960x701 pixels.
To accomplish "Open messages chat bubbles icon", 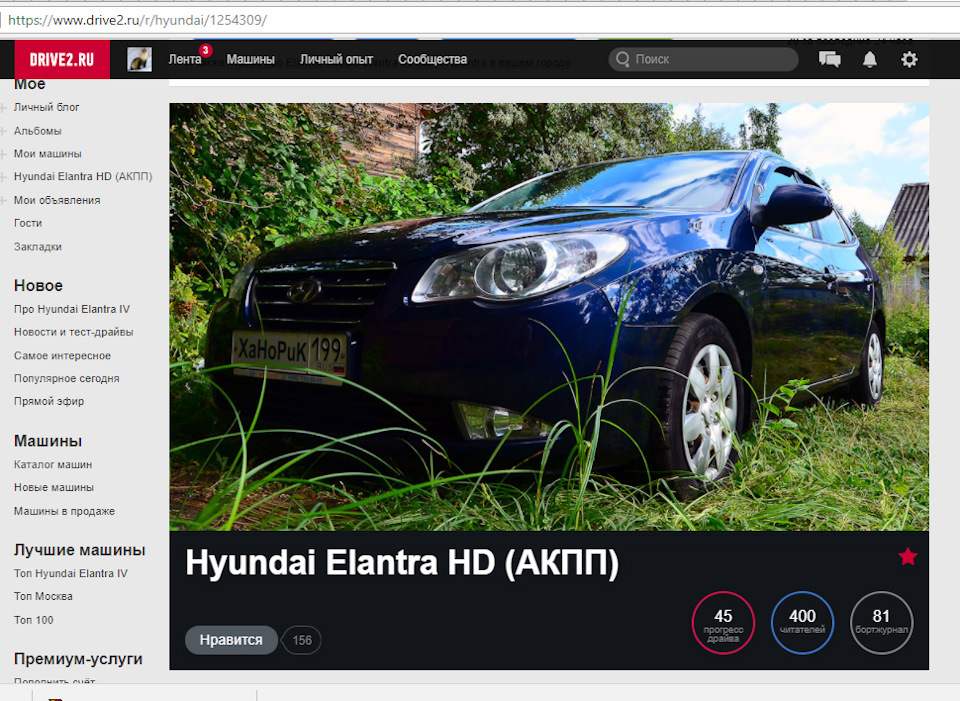I will [x=830, y=59].
